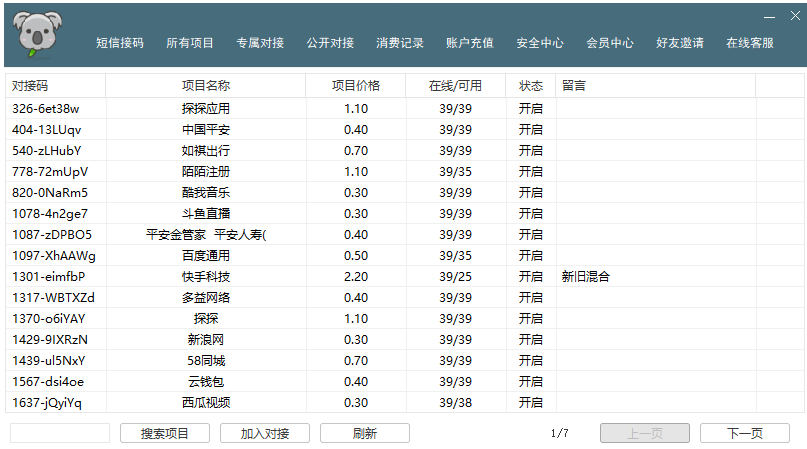Click the 2.20 price cell
The width and height of the screenshot is (807, 449).
(x=356, y=277)
